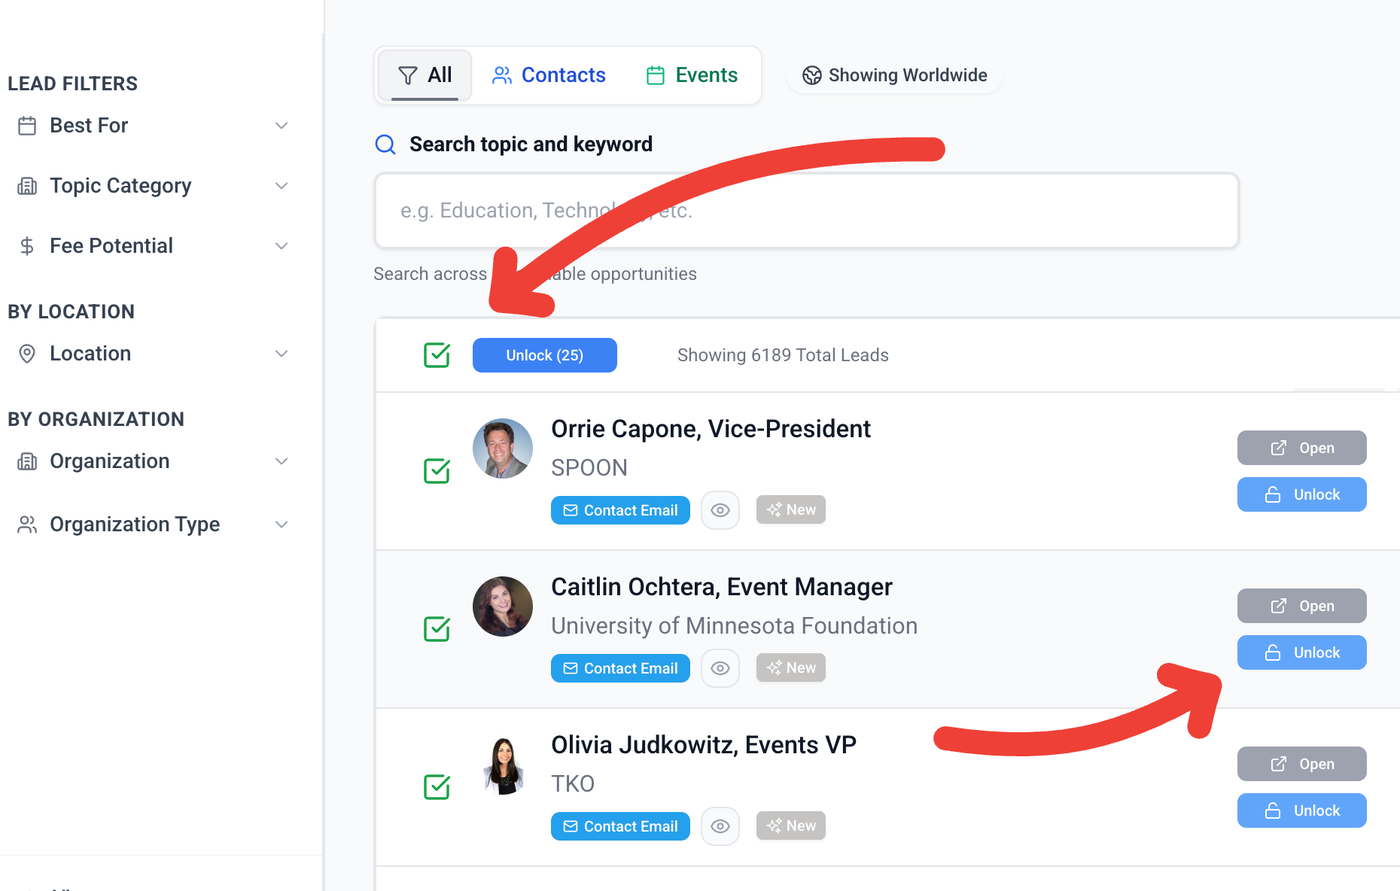Switch to the Events tab
Screen dimensions: 1400x891
pos(692,75)
